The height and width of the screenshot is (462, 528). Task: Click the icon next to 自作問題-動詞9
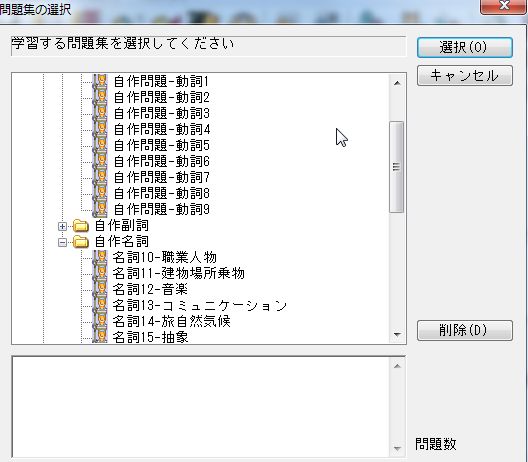coord(100,209)
